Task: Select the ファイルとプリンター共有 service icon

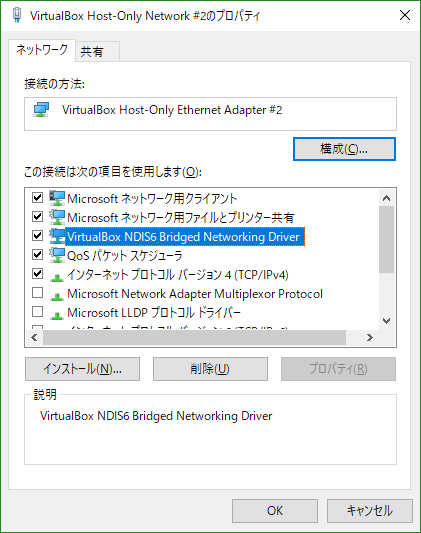Action: tap(57, 217)
